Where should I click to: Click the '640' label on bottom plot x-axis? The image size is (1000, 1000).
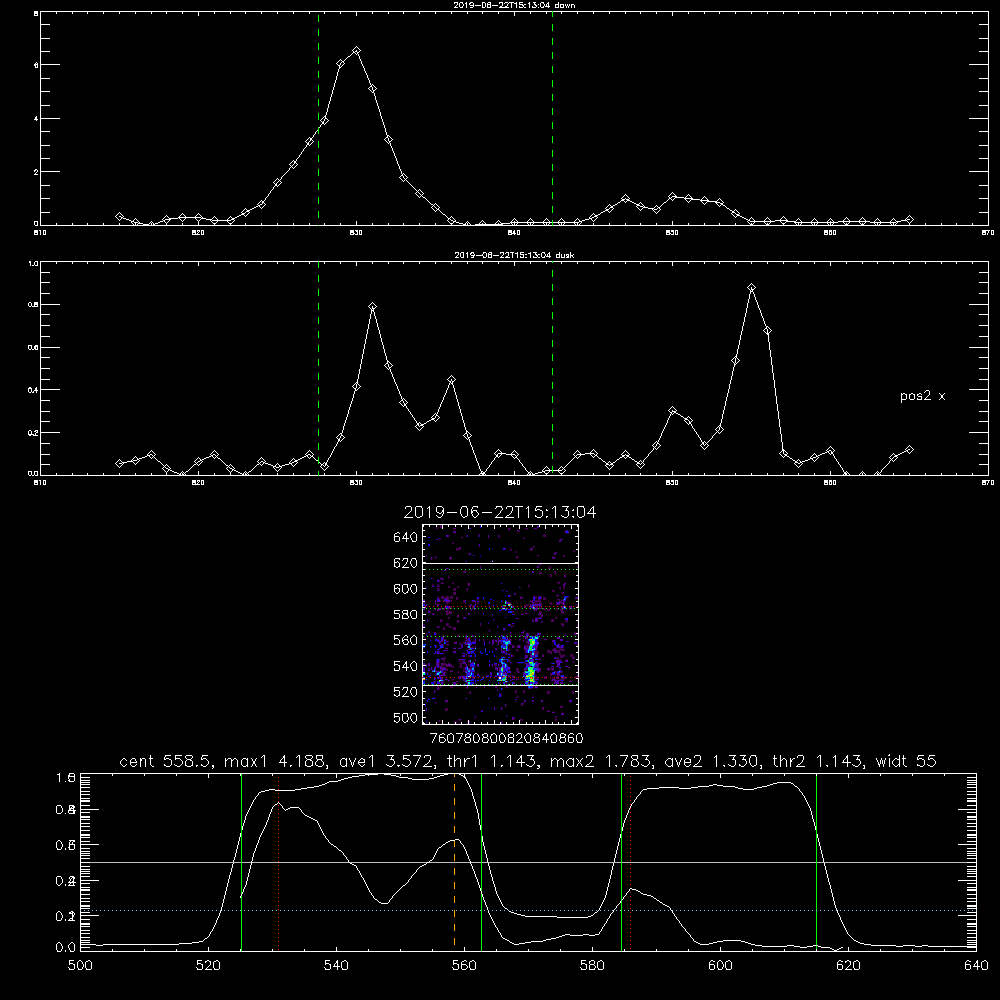(976, 965)
